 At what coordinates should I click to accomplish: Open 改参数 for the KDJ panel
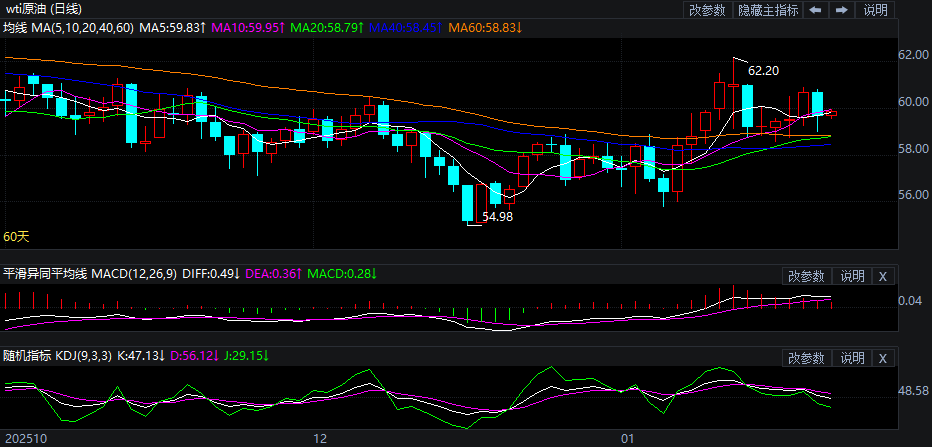pyautogui.click(x=806, y=358)
